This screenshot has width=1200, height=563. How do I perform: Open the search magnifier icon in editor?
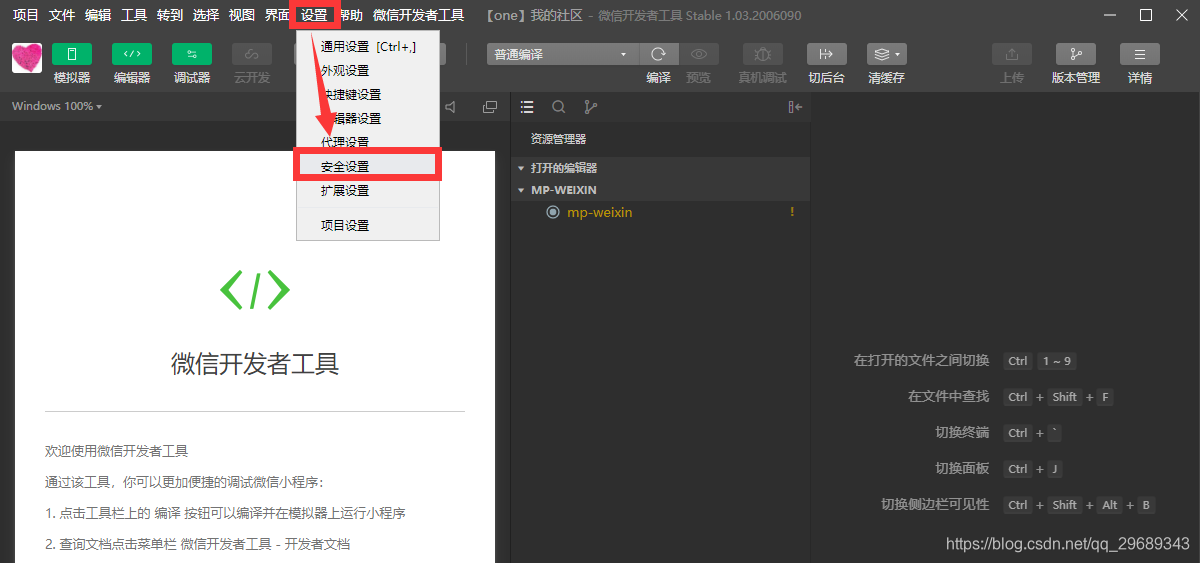(559, 107)
